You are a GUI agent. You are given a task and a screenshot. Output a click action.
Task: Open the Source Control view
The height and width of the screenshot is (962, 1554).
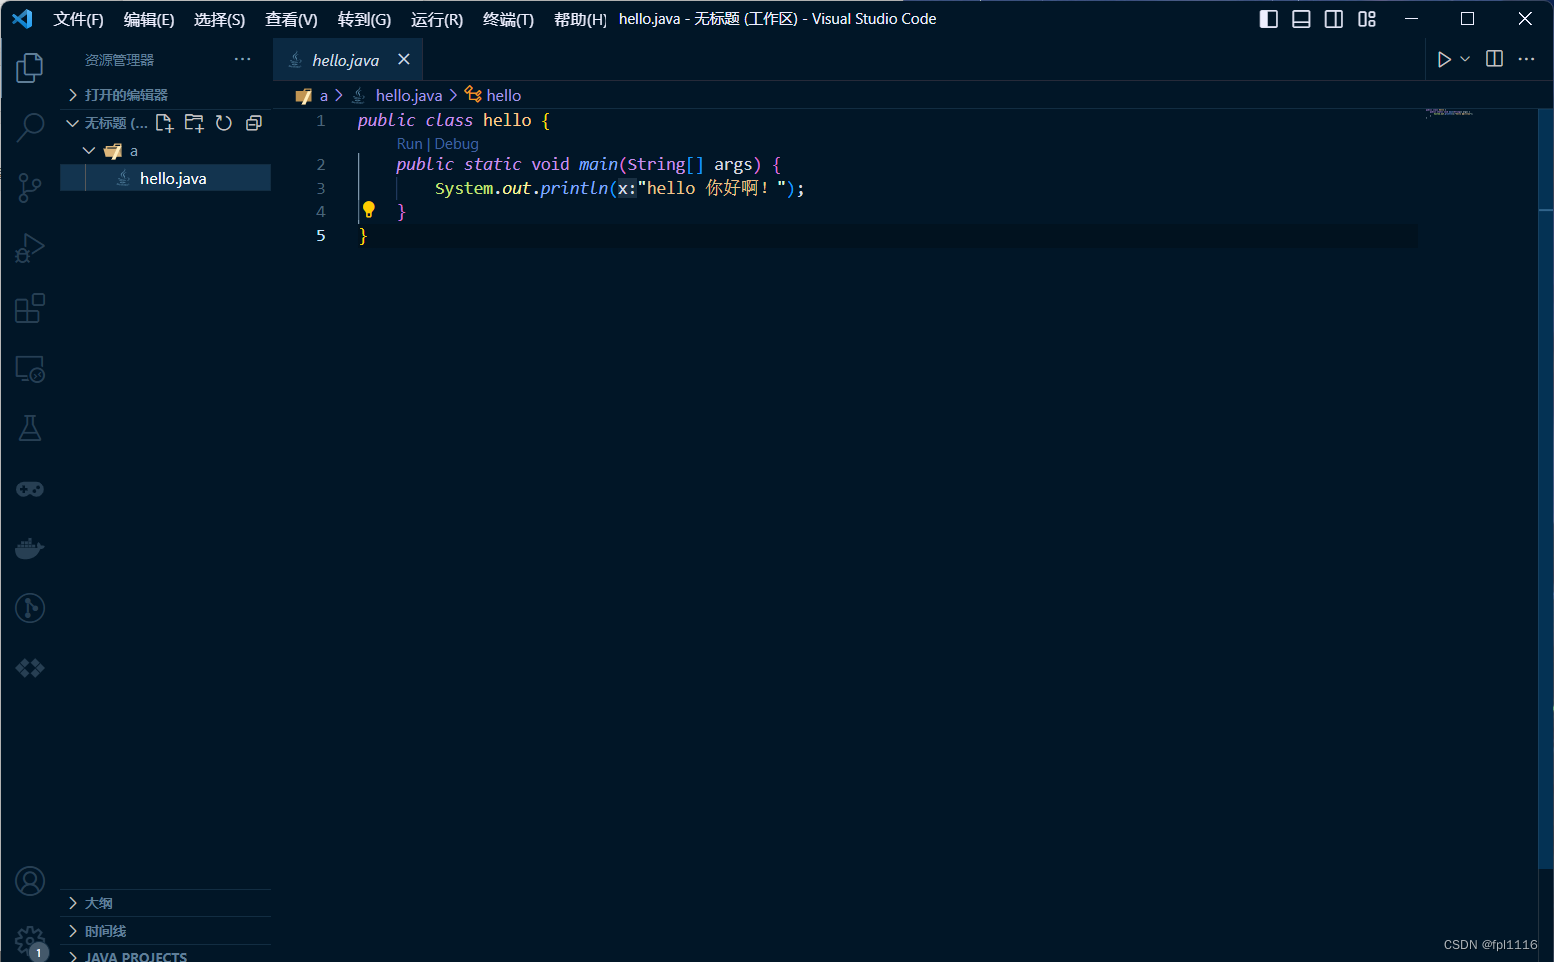(29, 188)
